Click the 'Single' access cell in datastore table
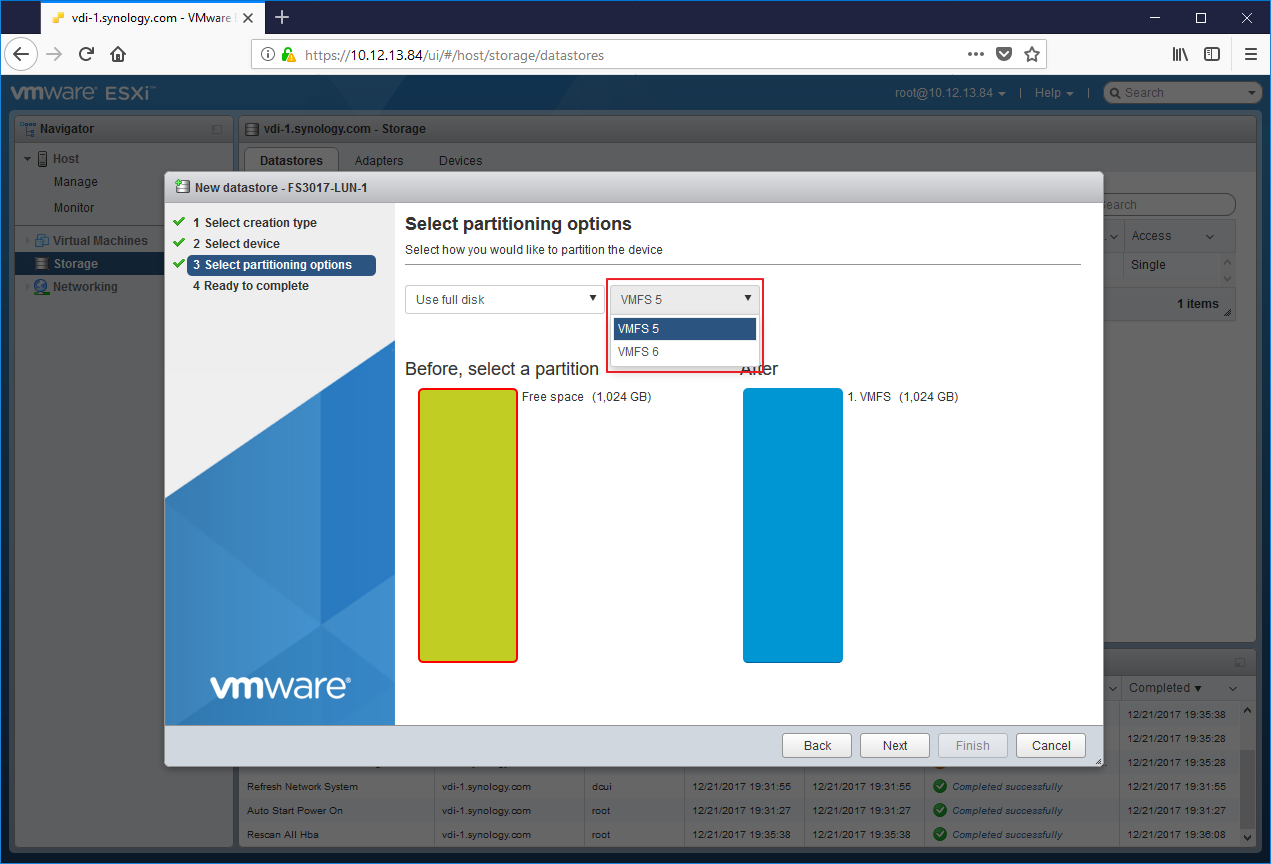The image size is (1271, 864). (1148, 265)
